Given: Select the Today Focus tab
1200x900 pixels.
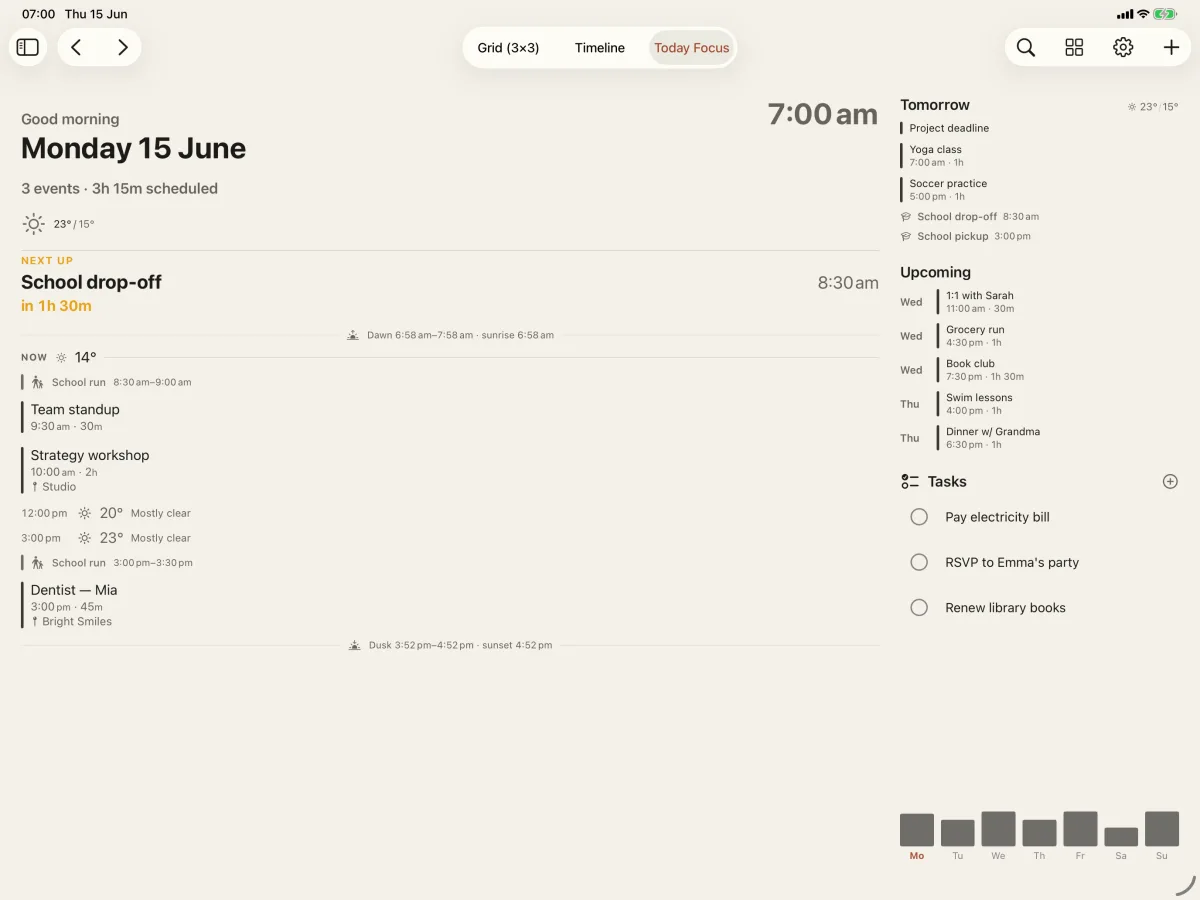Looking at the screenshot, I should point(692,48).
